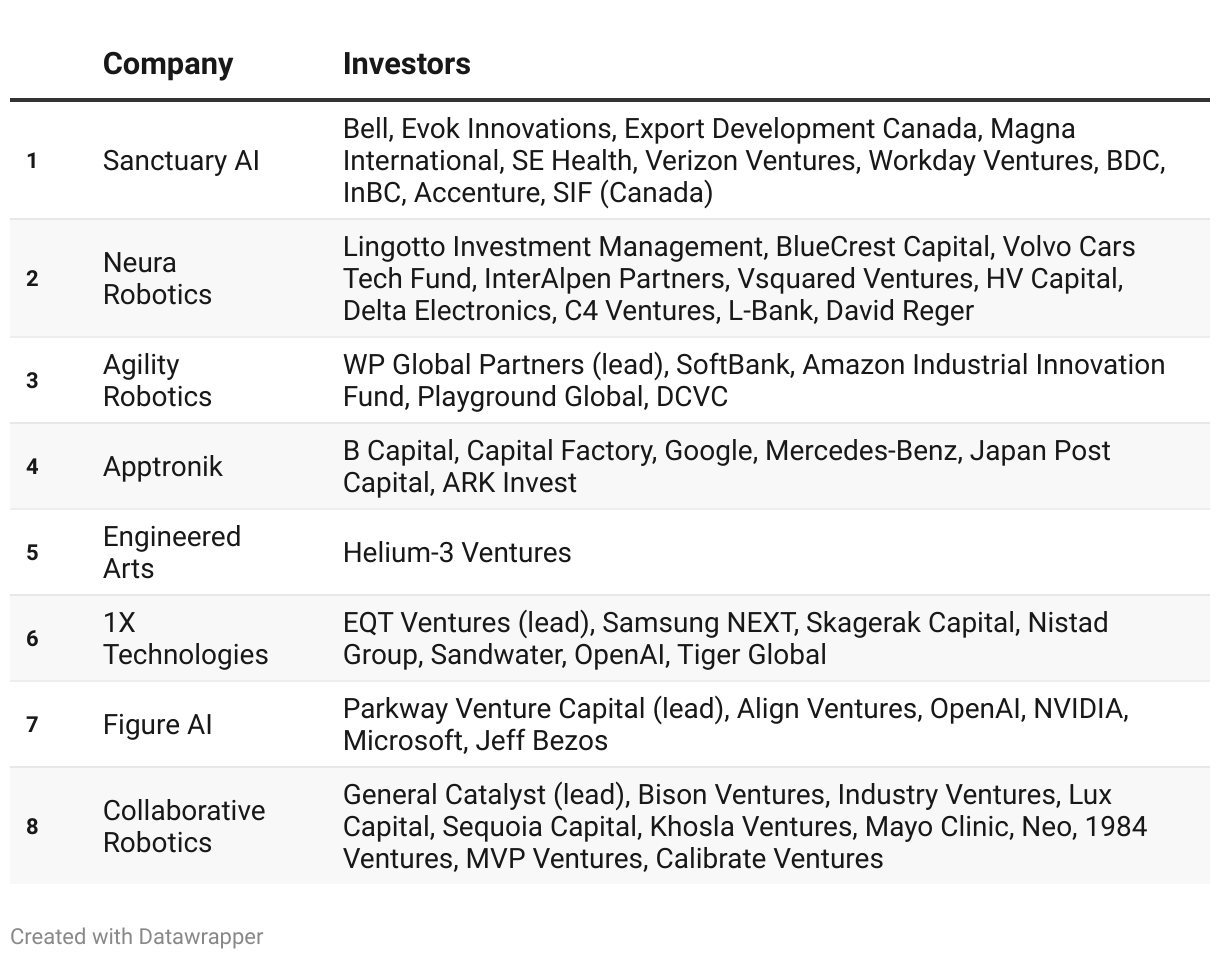Screen dimensions: 1220x960
Task: Click row number 8
Action: point(32,826)
